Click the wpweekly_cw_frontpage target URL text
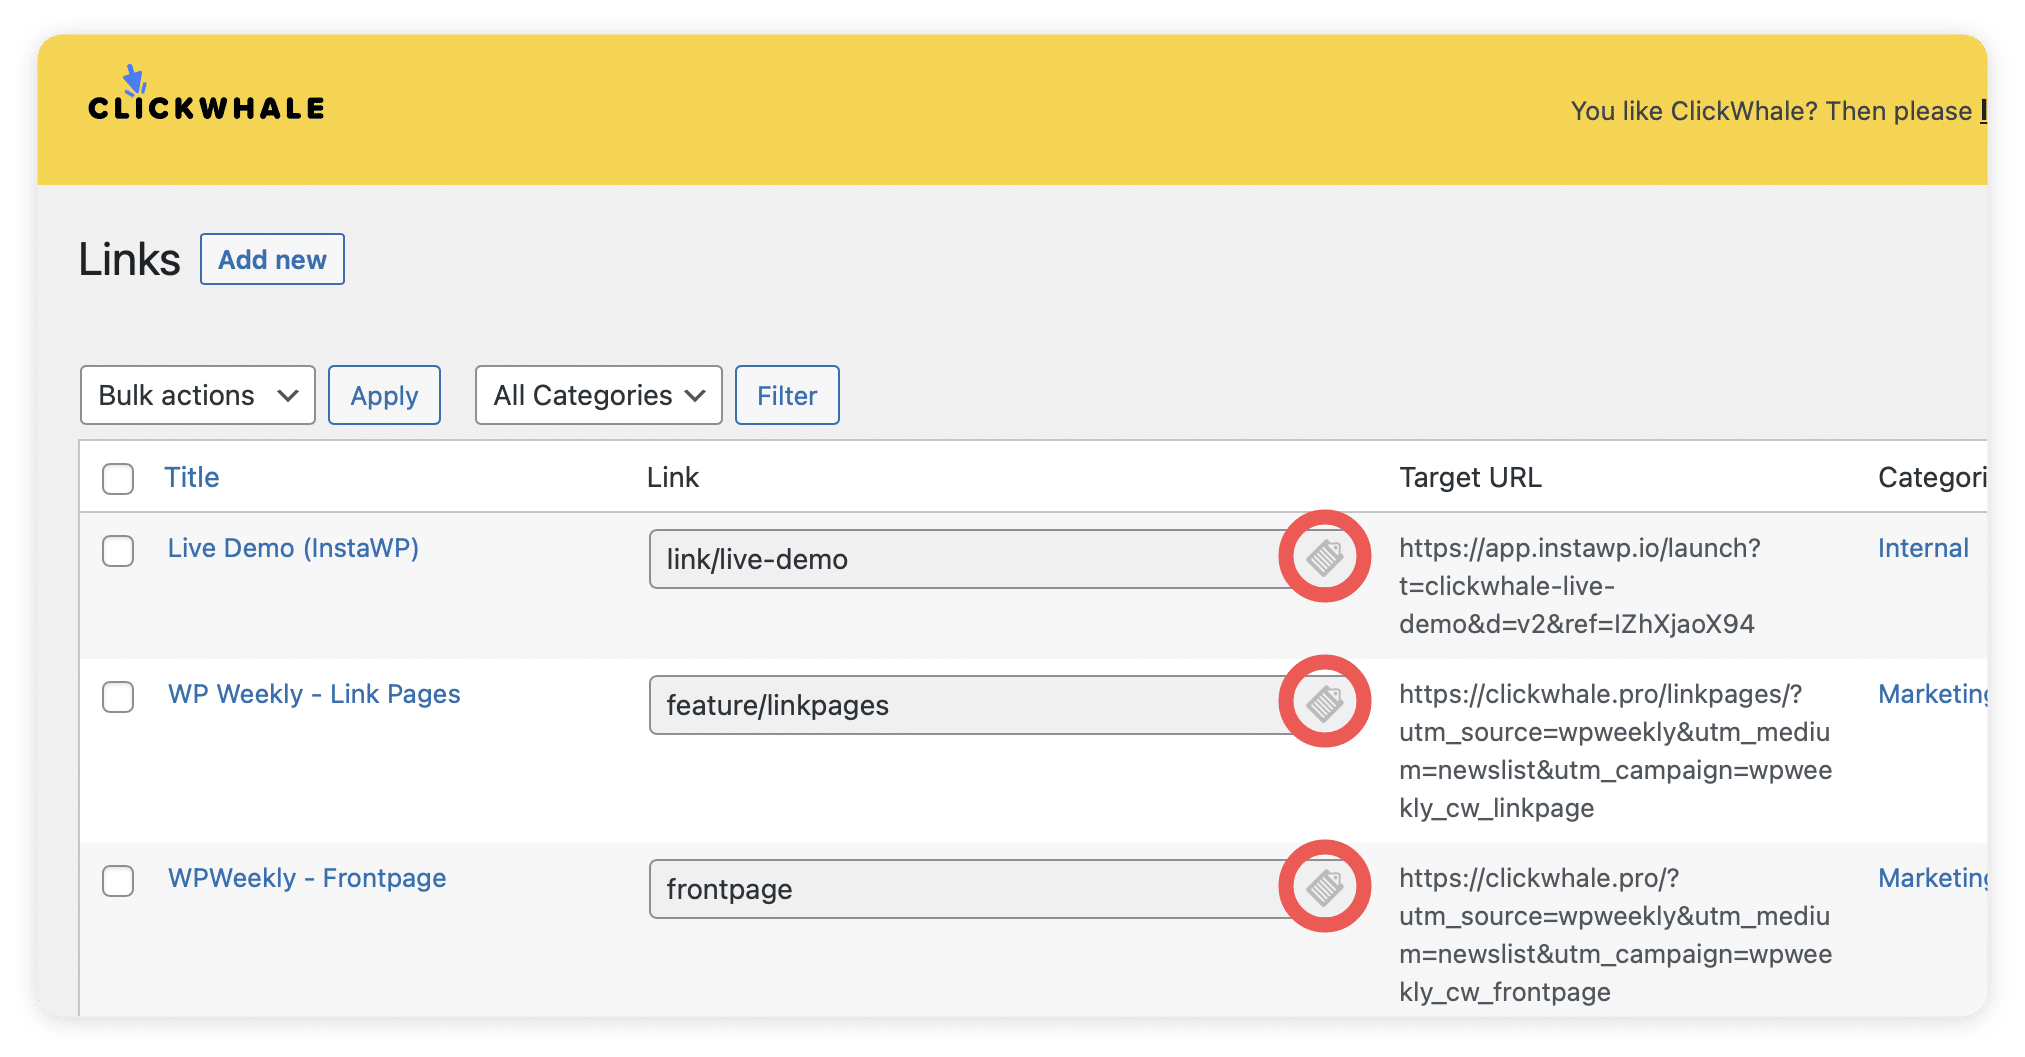Screen dimensions: 2025x1057 pyautogui.click(x=1615, y=935)
